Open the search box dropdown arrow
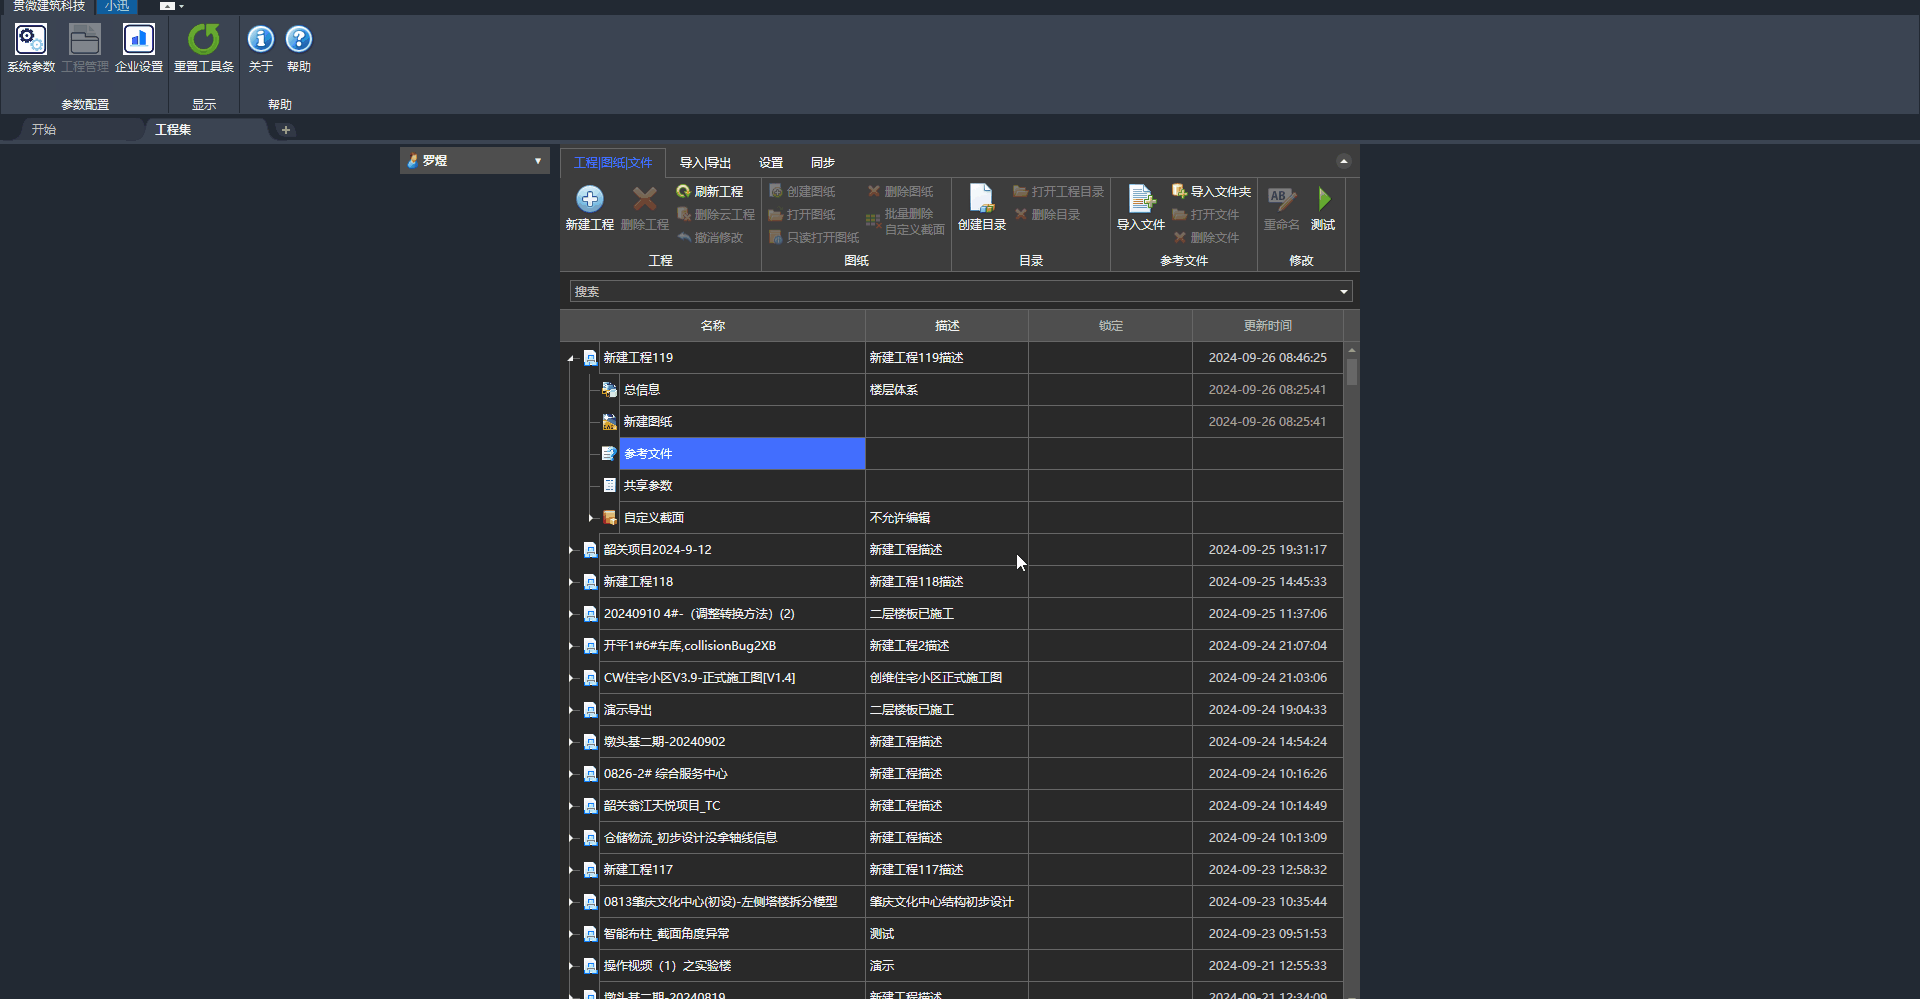 [1343, 292]
